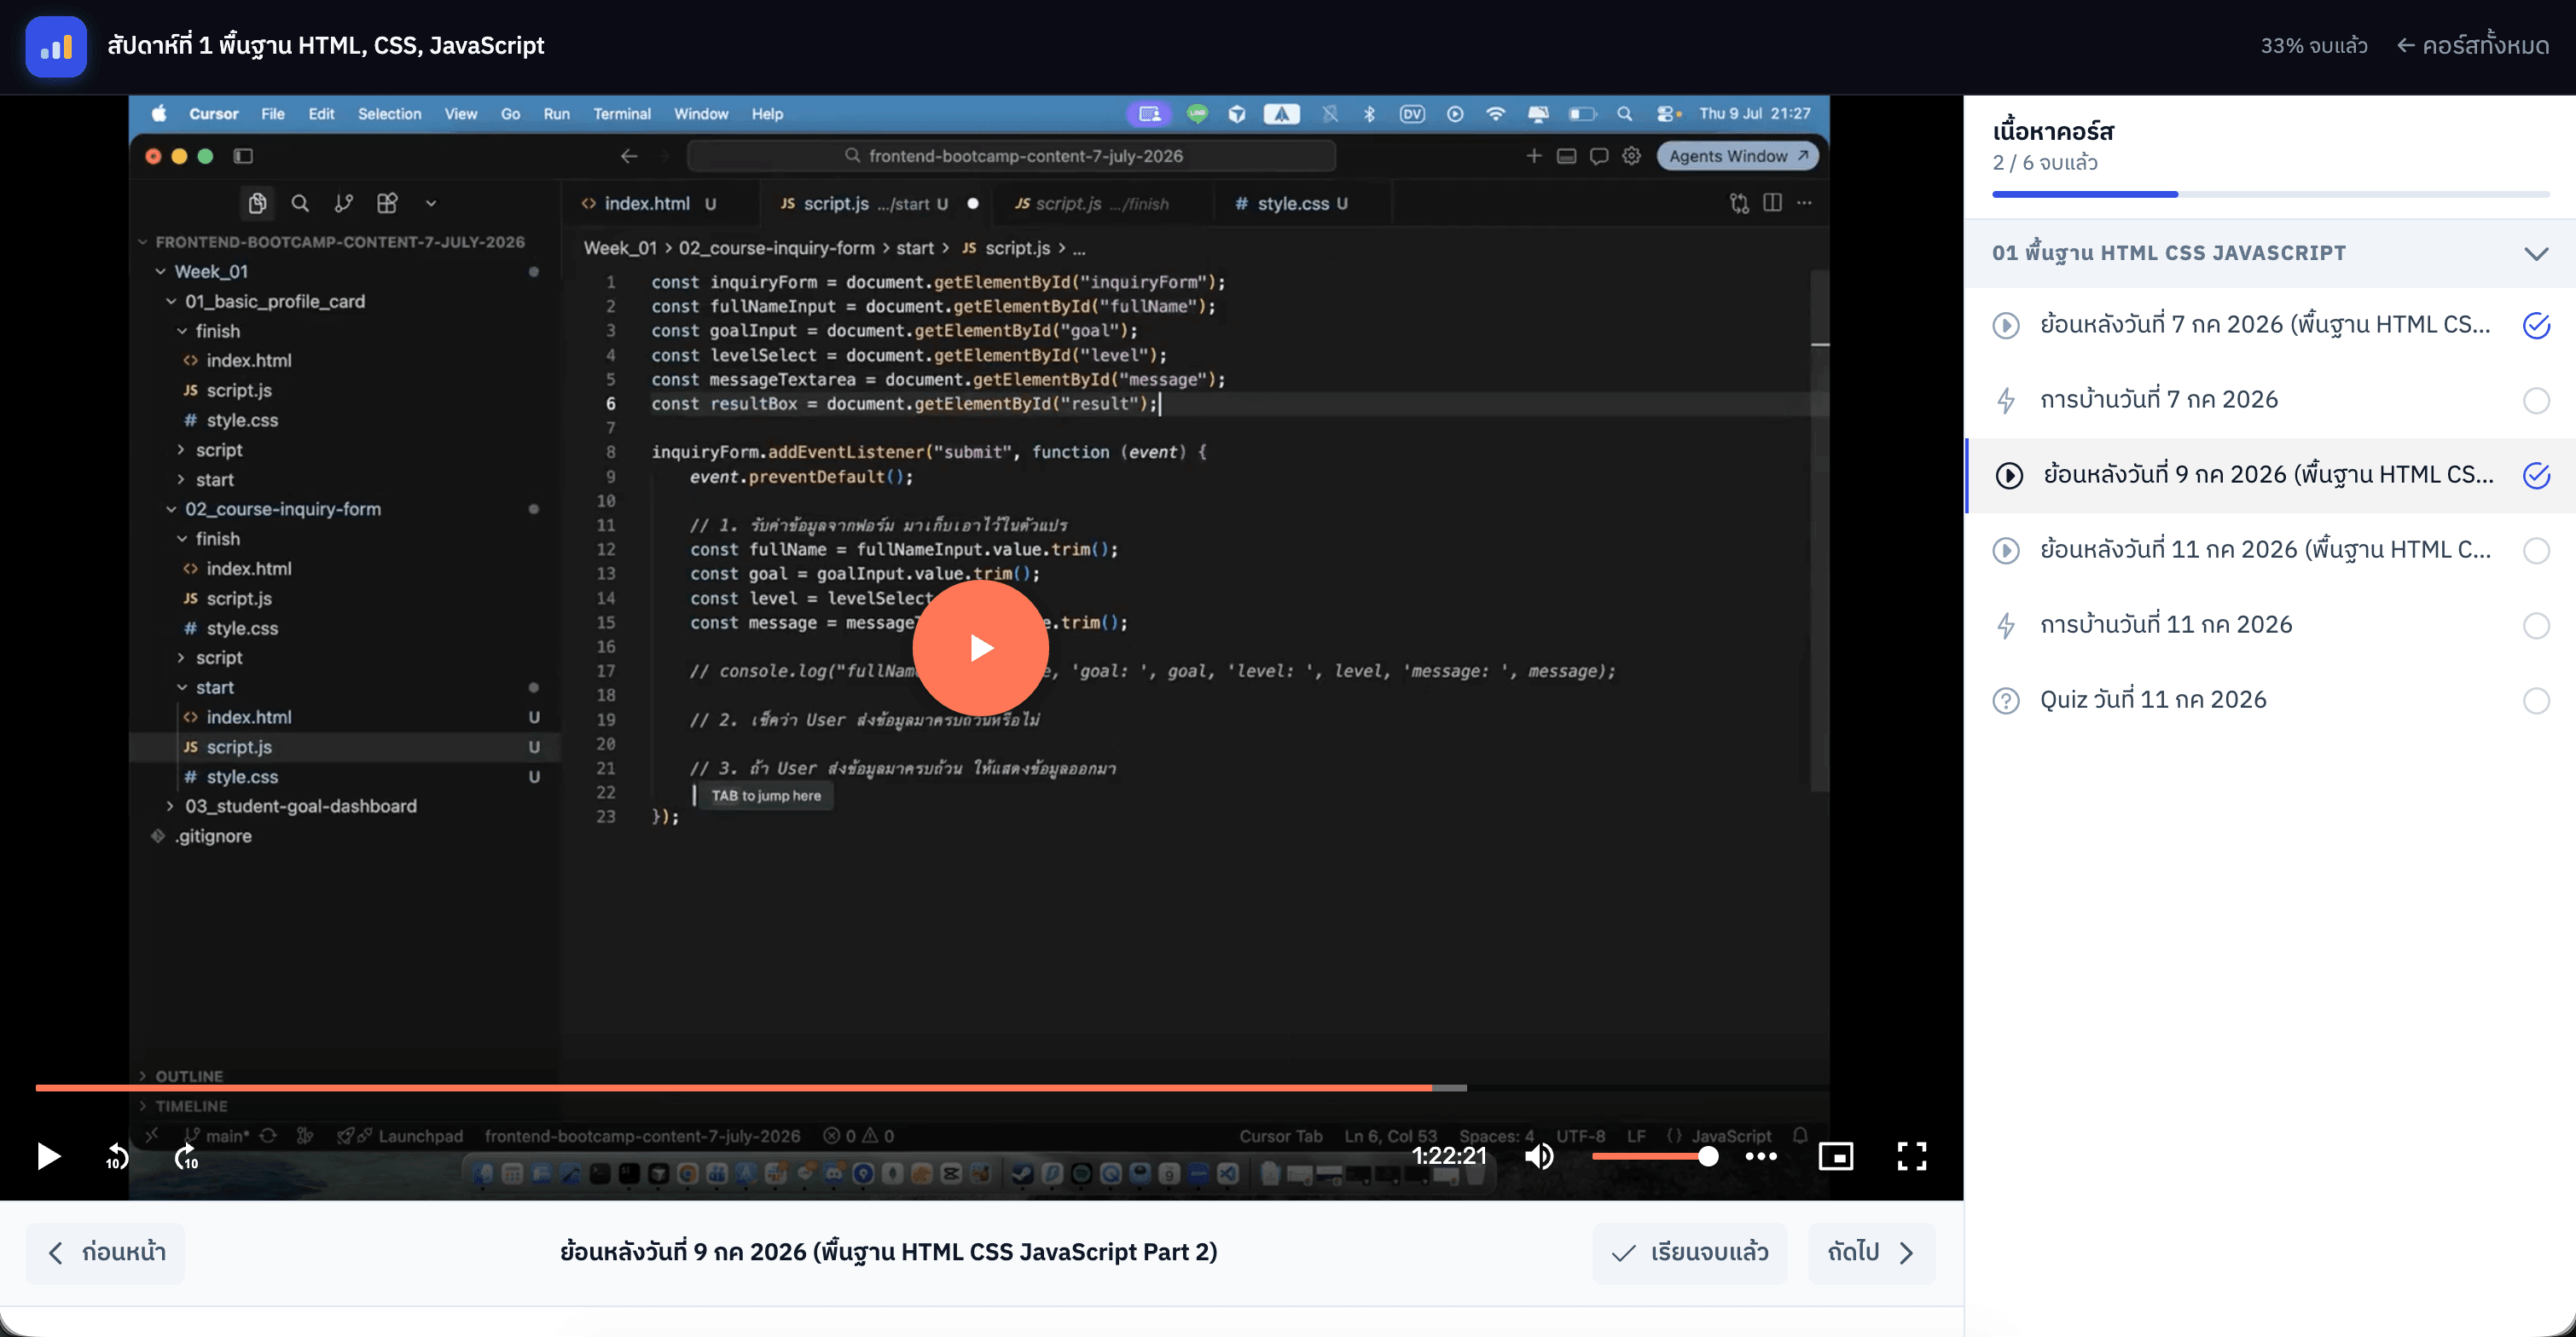Mark ย้อนหลังวันที่ 11 กค 2026 complete
The image size is (2576, 1337).
tap(2536, 550)
